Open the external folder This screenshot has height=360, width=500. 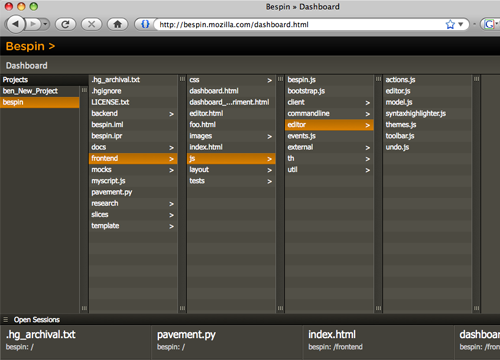329,147
